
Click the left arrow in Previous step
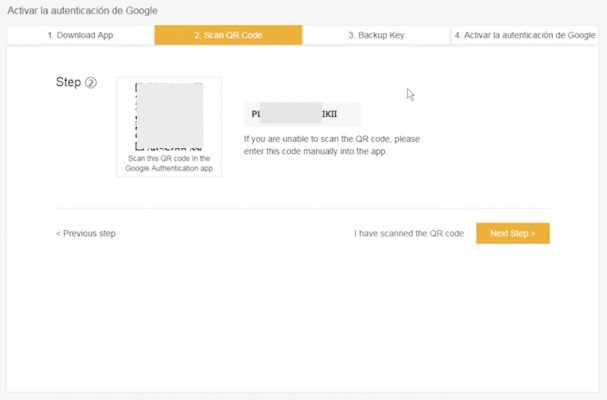coord(58,234)
